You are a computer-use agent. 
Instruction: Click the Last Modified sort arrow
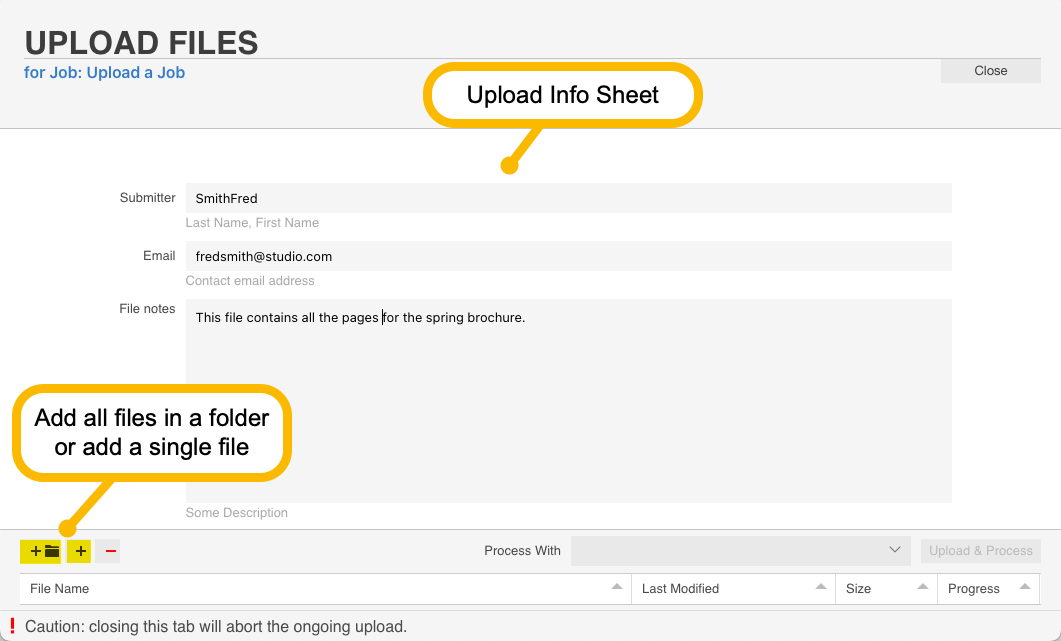tap(821, 587)
